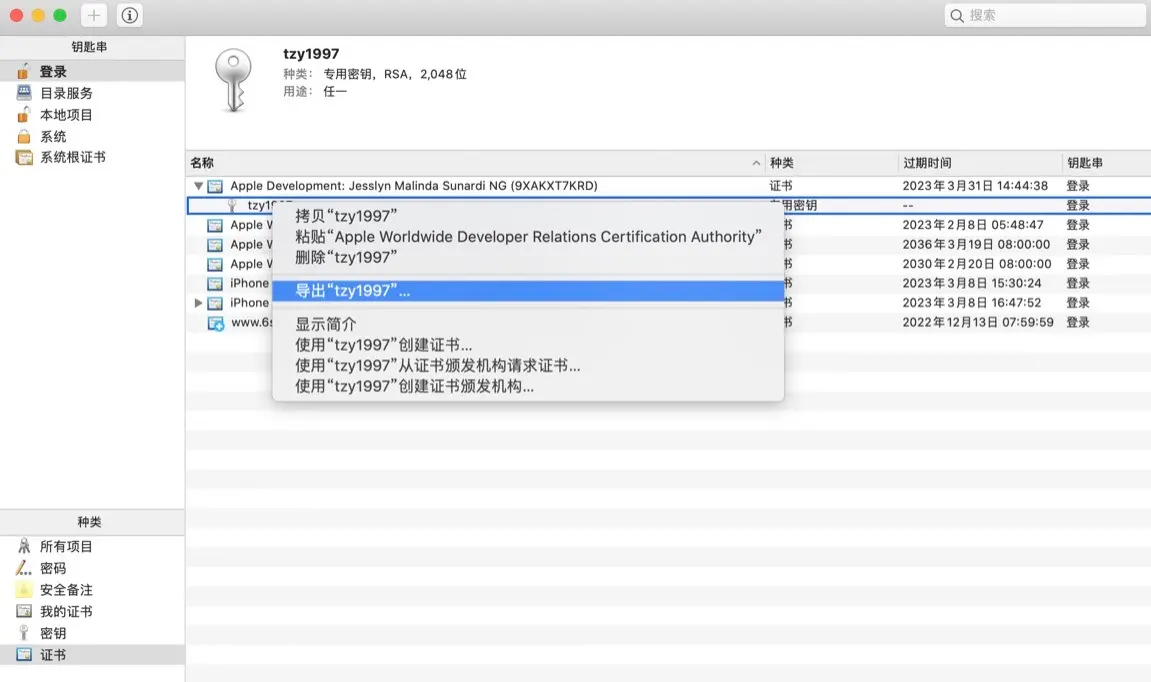Click the 密码 pencil icon
Image resolution: width=1151 pixels, height=682 pixels.
coord(23,567)
